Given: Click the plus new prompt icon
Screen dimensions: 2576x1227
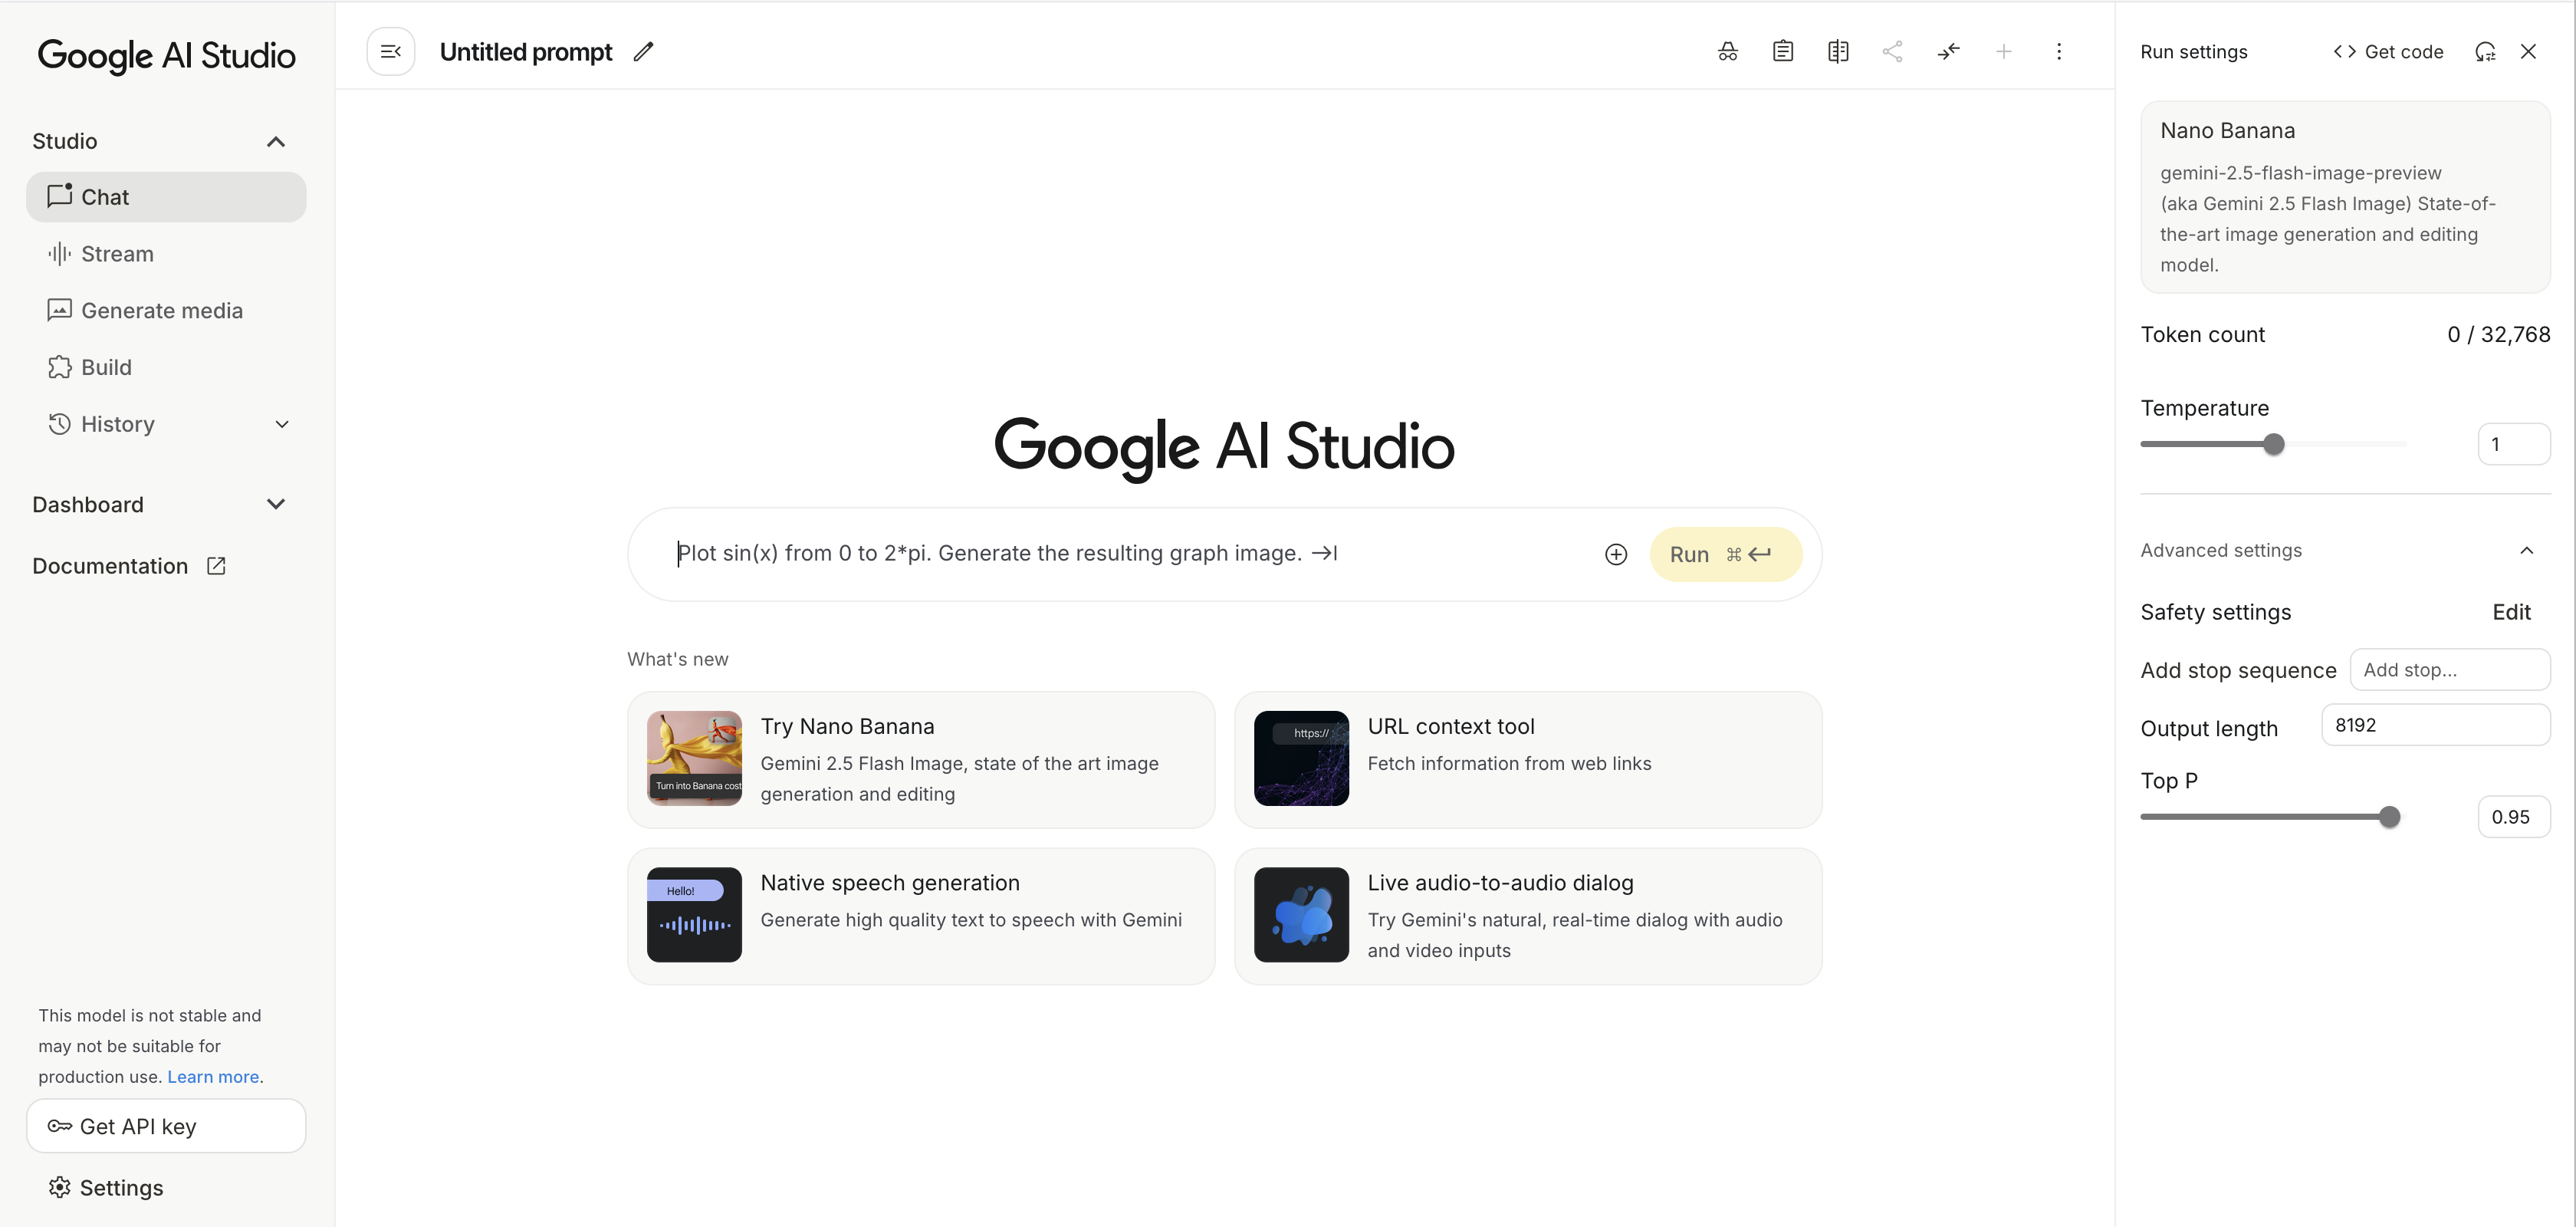Looking at the screenshot, I should pos(2003,52).
